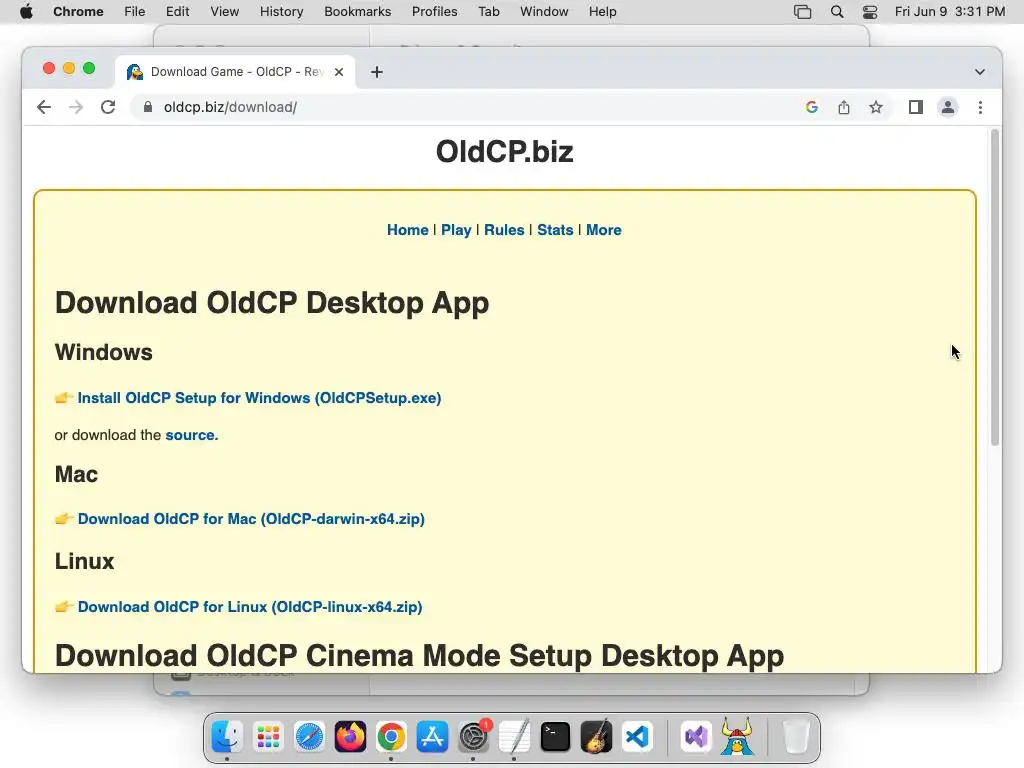Open a new tab with plus button
Viewport: 1024px width, 768px height.
pos(376,72)
